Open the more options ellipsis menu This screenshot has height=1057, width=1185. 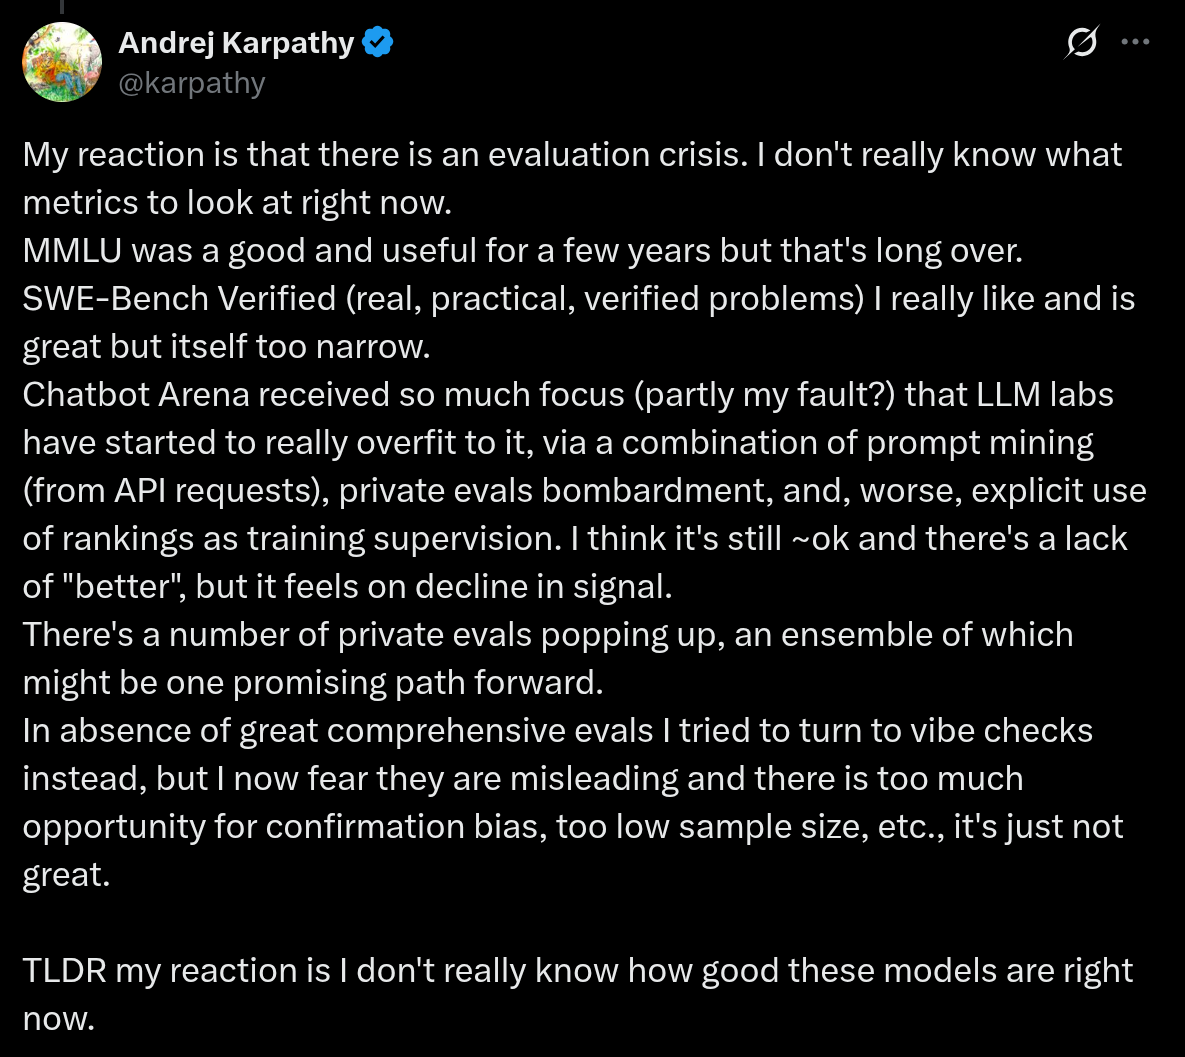pos(1135,42)
